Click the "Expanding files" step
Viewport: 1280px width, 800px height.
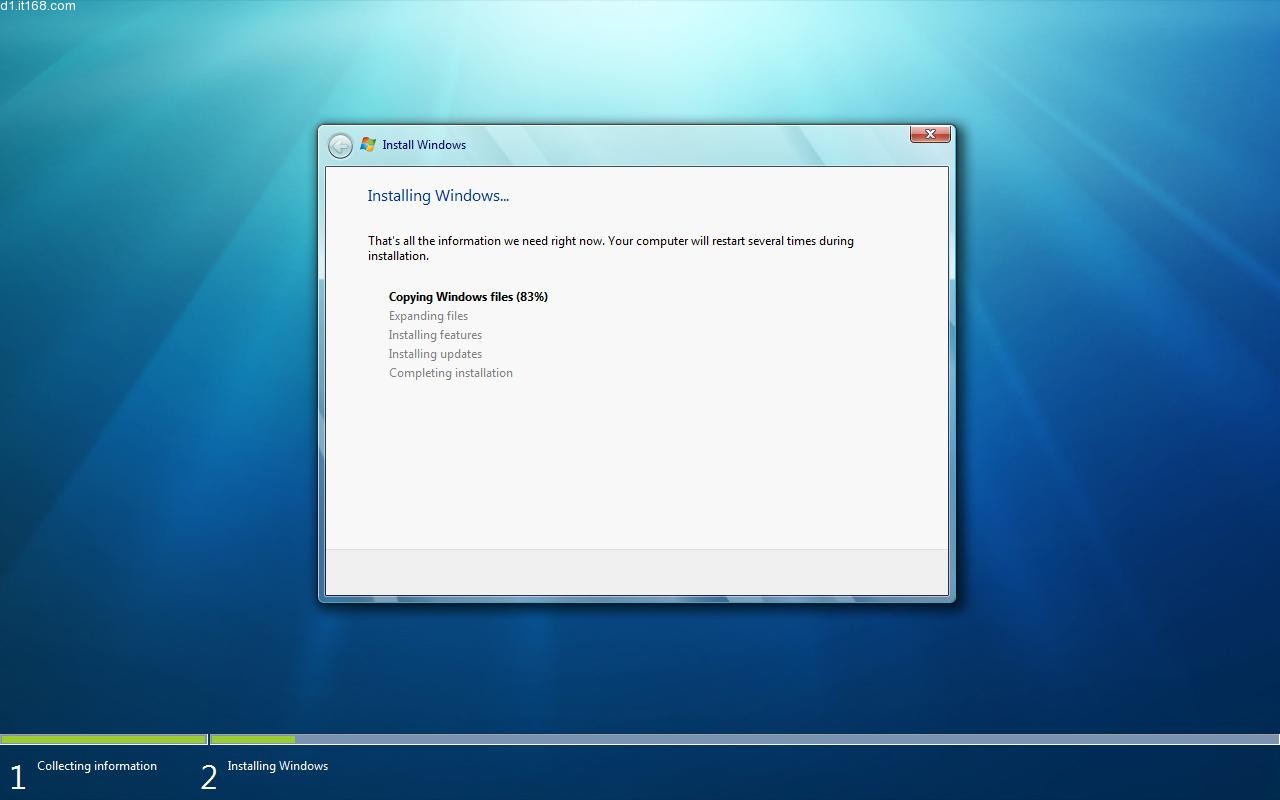428,316
